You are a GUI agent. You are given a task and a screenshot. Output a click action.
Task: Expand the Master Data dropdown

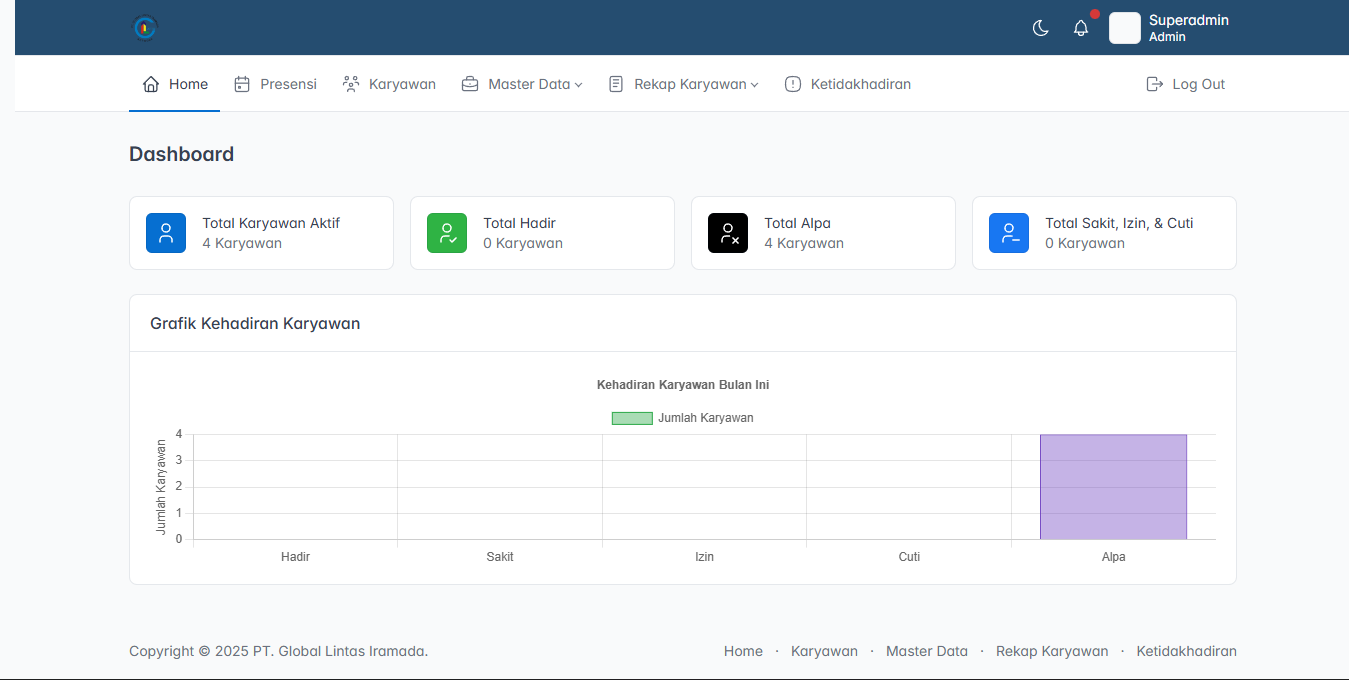click(x=522, y=84)
